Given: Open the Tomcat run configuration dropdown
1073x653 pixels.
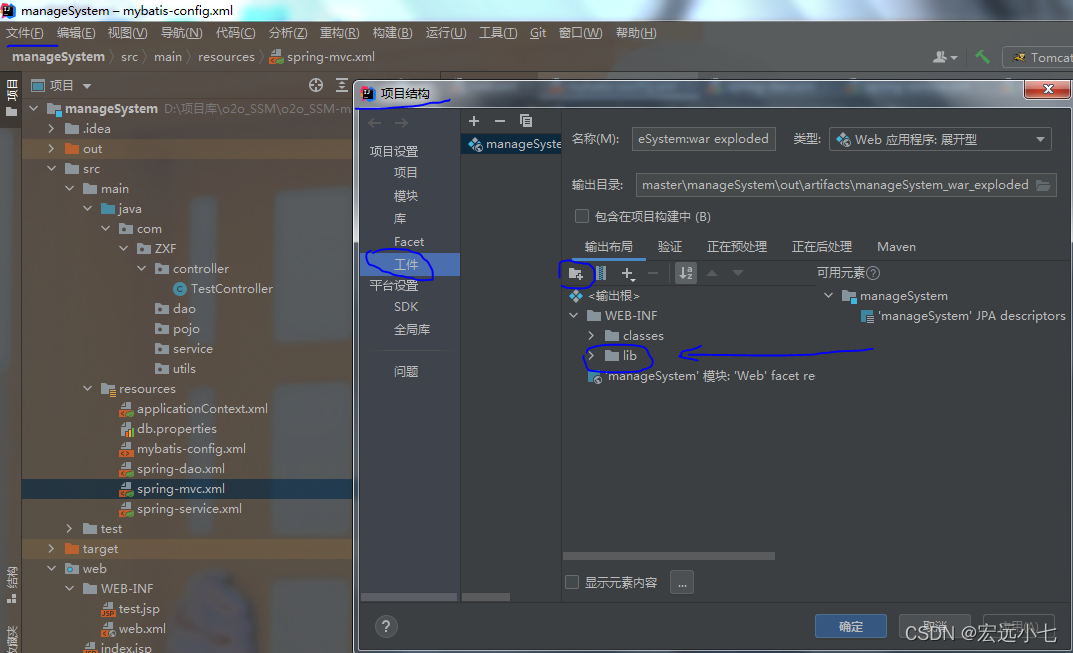Looking at the screenshot, I should [x=1039, y=57].
